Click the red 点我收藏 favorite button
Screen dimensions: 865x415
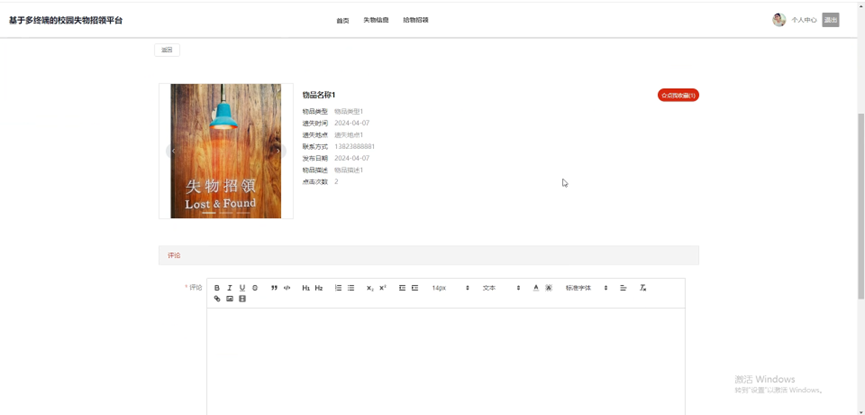coord(678,95)
